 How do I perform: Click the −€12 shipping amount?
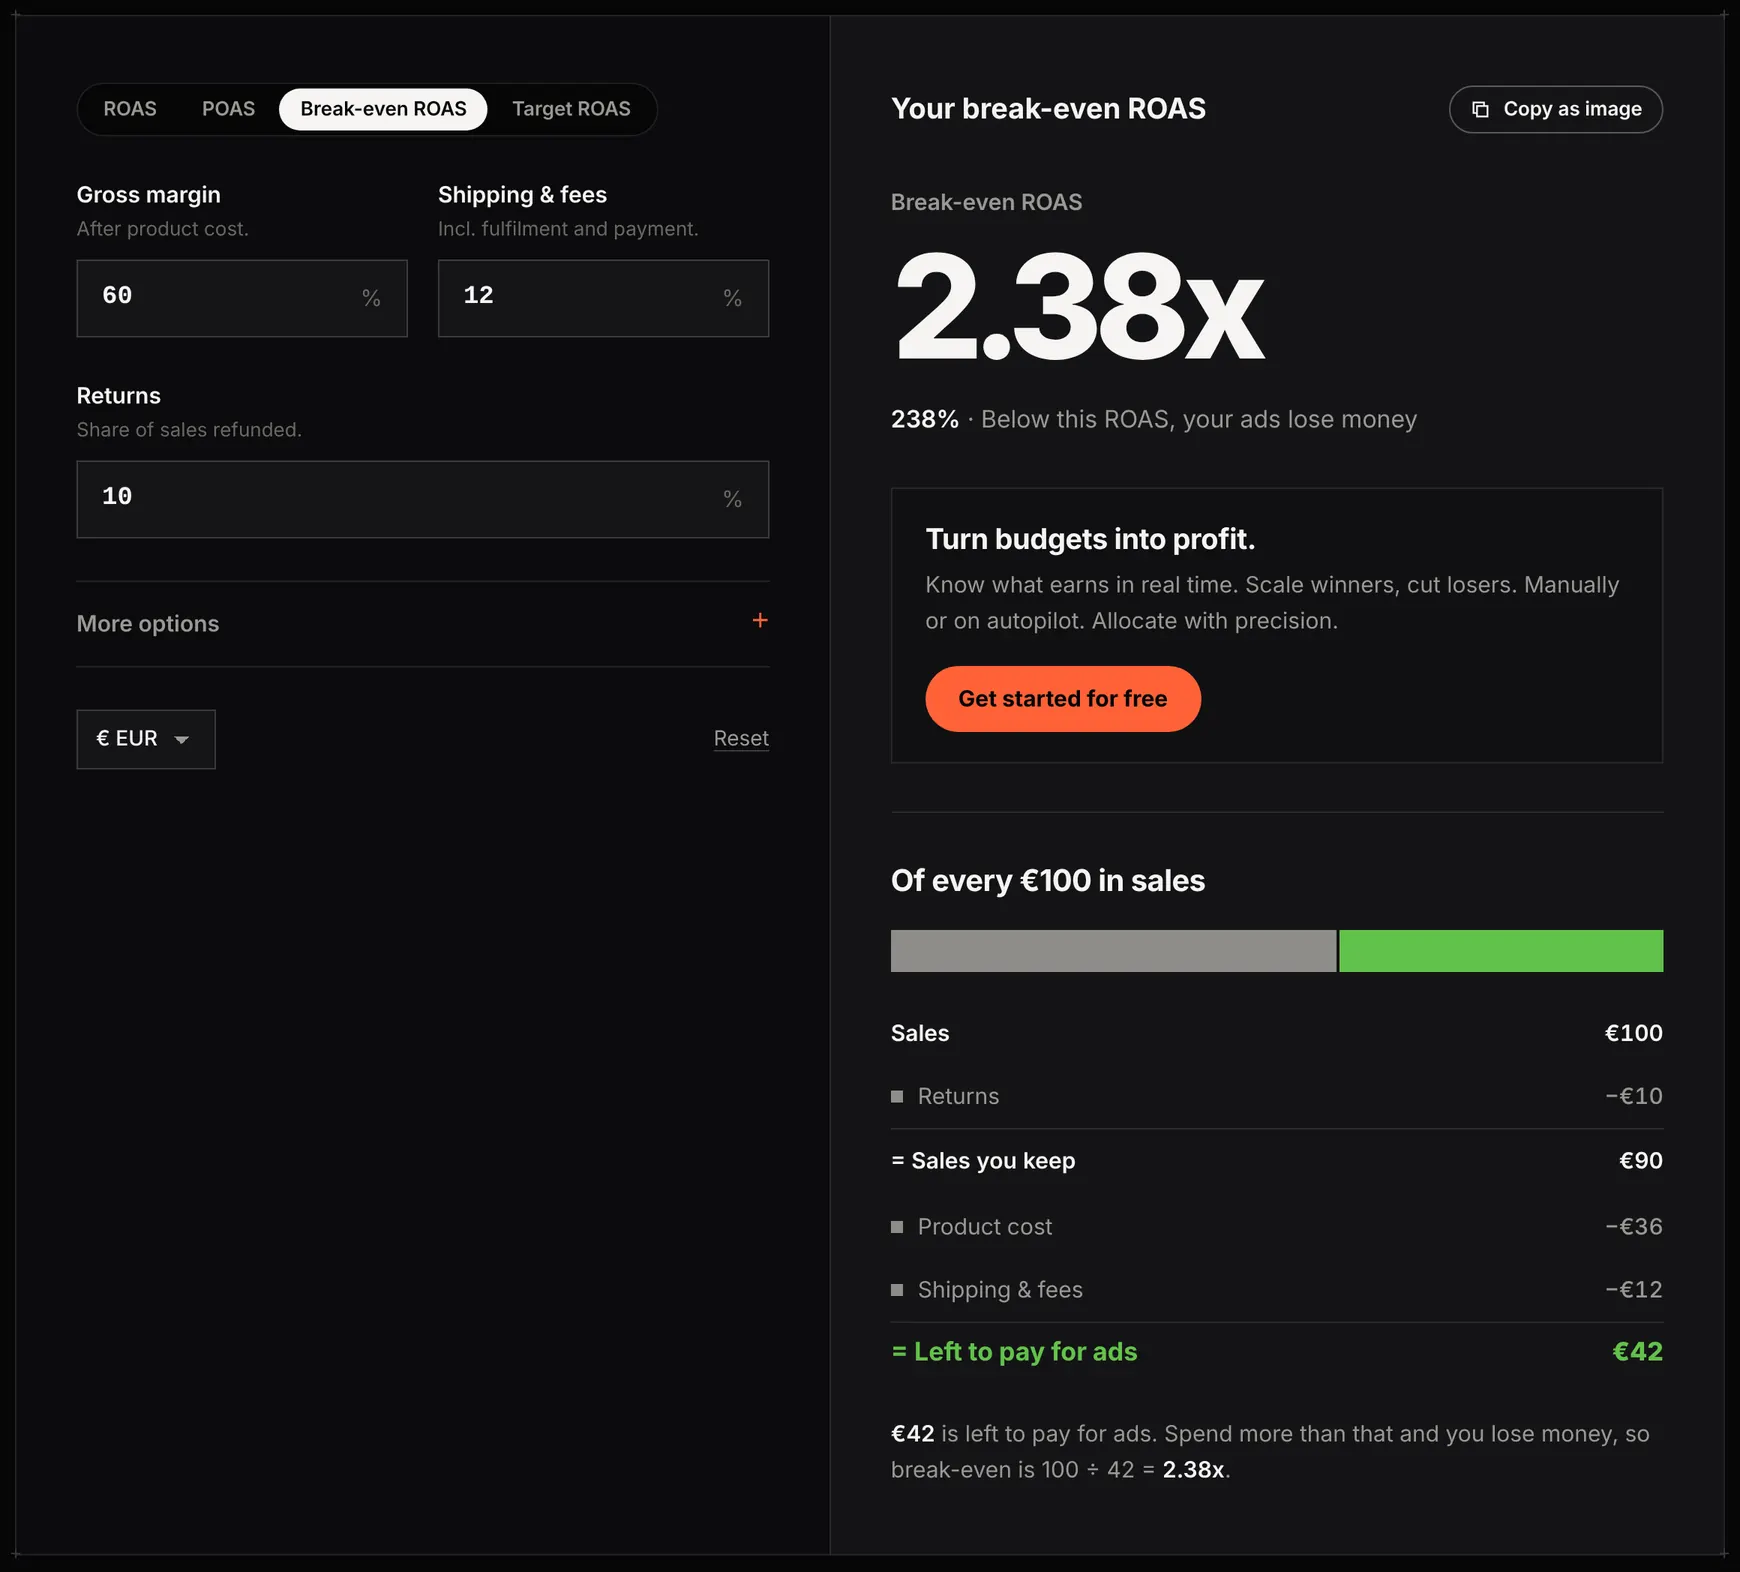pyautogui.click(x=1634, y=1290)
